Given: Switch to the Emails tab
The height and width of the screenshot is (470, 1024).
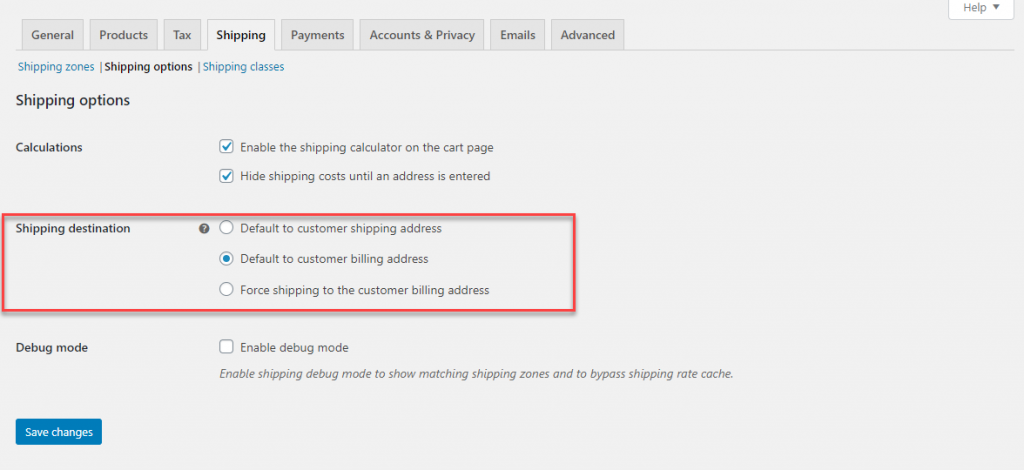Looking at the screenshot, I should click(x=517, y=35).
